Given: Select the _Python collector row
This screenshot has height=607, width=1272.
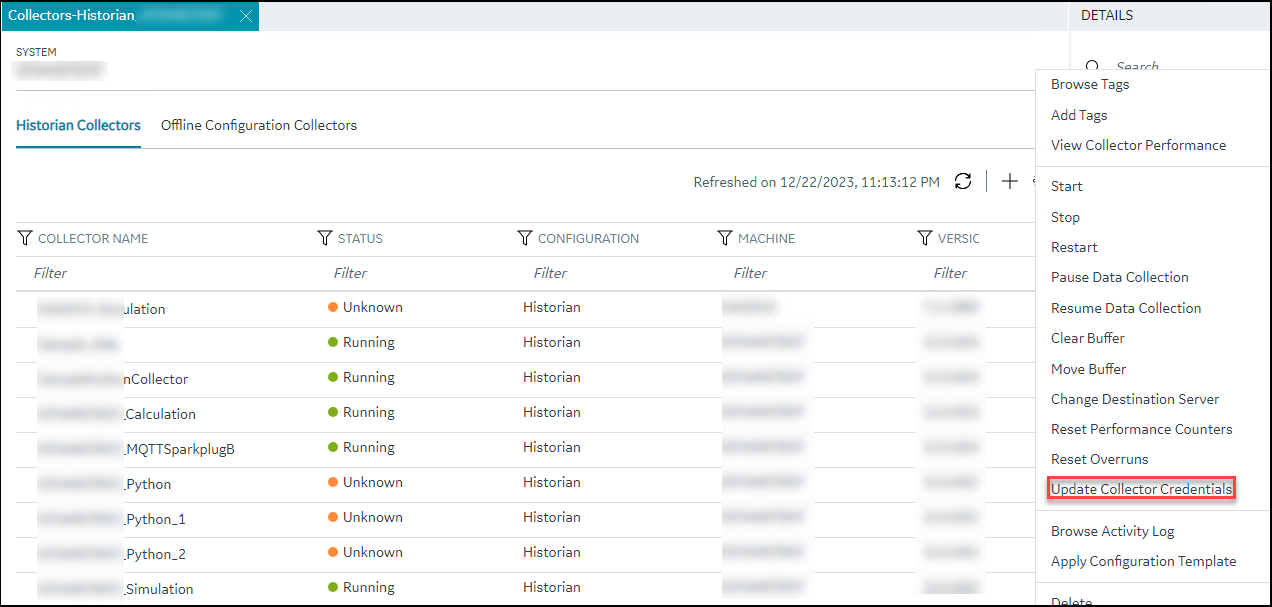Looking at the screenshot, I should tap(525, 483).
